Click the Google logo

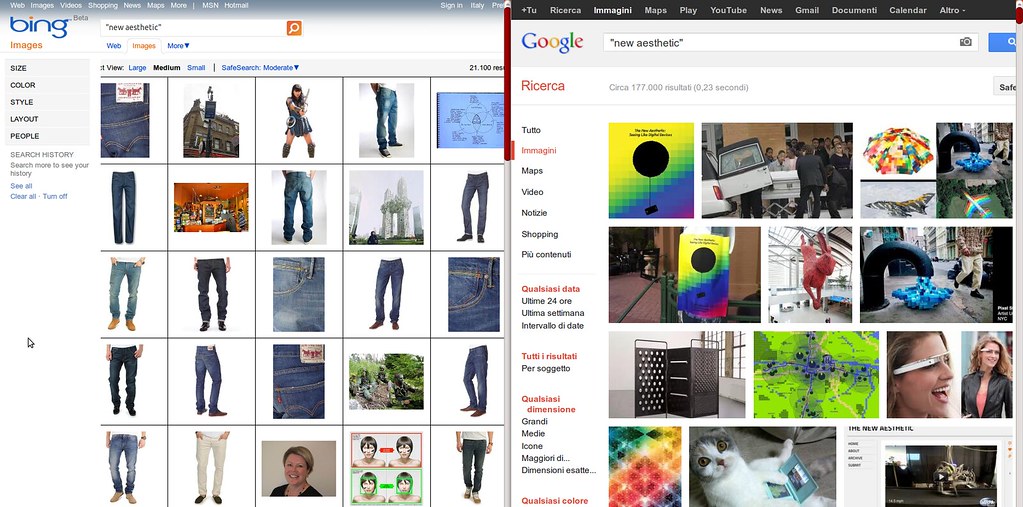[551, 42]
